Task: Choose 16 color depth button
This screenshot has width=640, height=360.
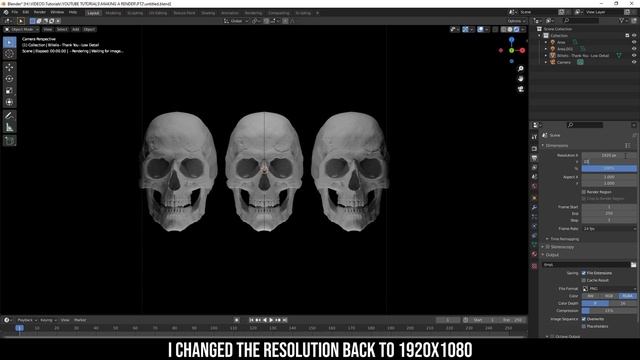Action: pyautogui.click(x=623, y=303)
